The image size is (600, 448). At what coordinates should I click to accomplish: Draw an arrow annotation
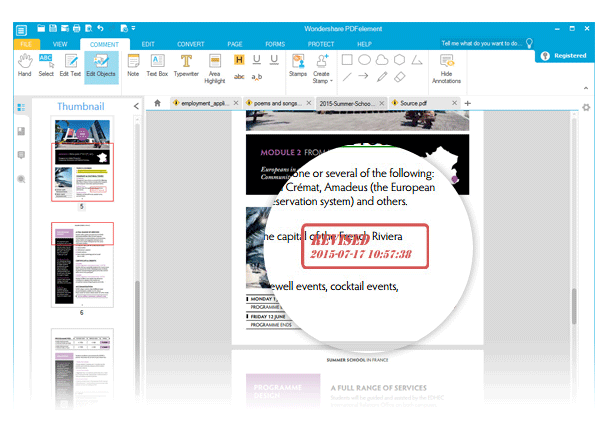(x=364, y=76)
